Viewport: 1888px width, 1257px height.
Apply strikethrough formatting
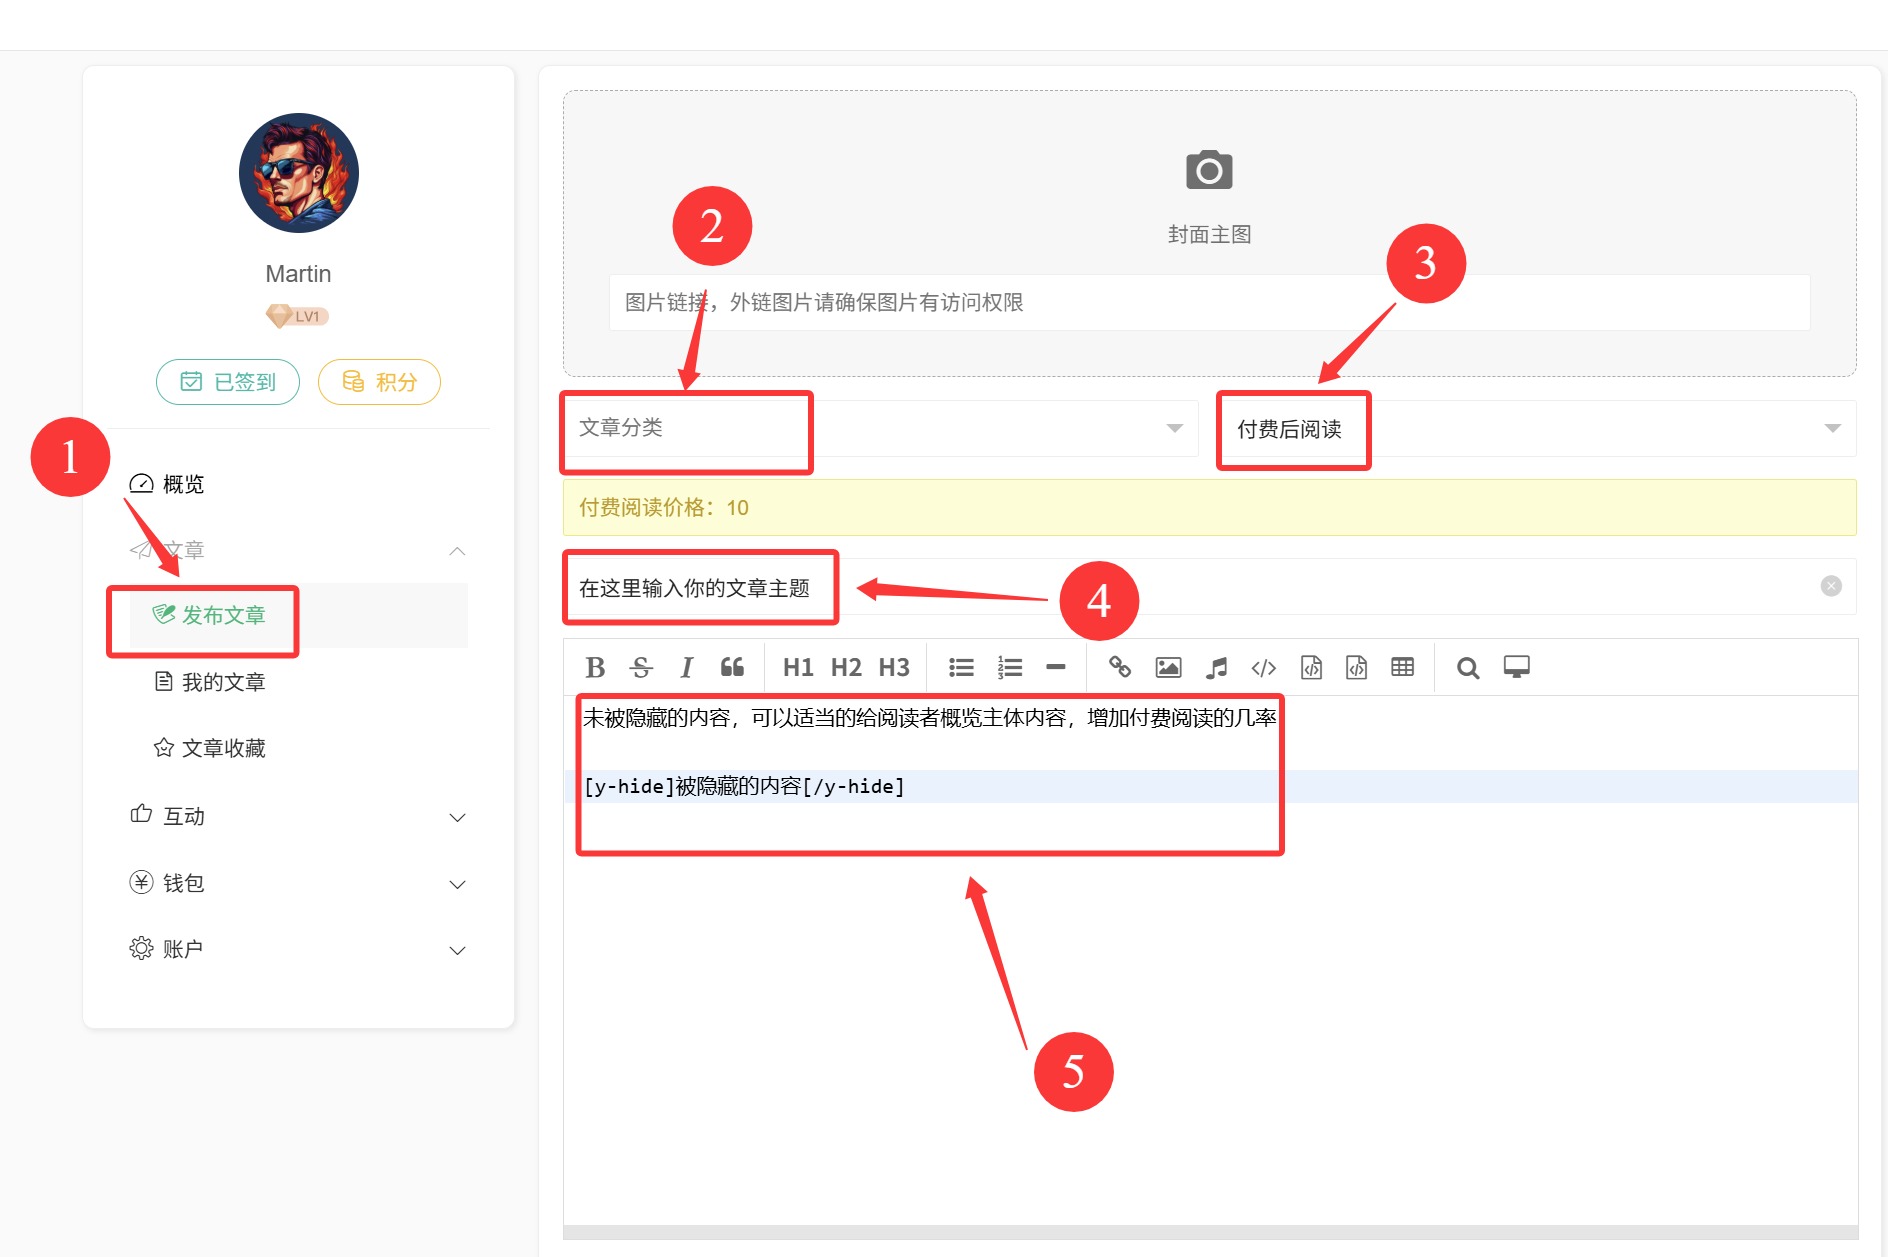[x=641, y=667]
